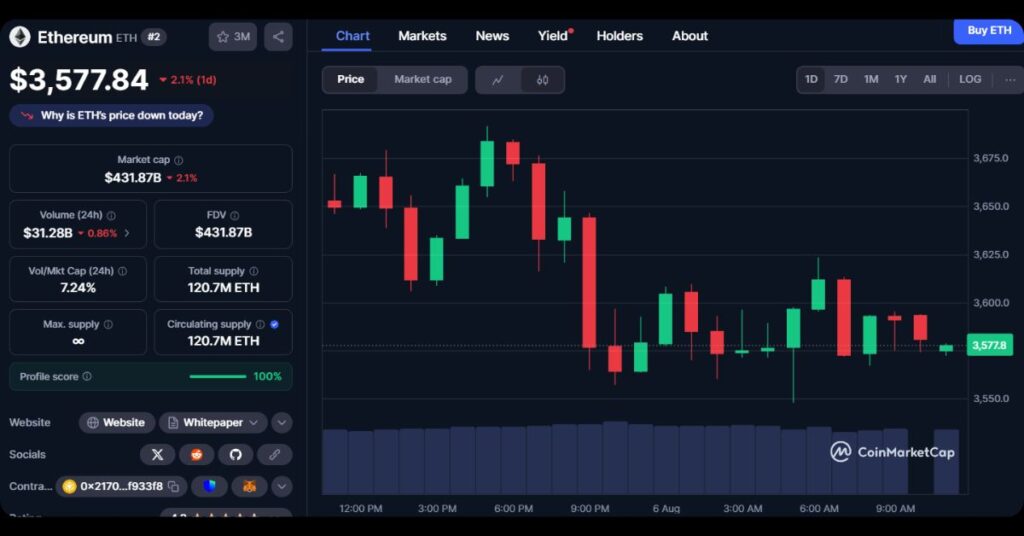Click the Profile score progress bar

pos(218,377)
